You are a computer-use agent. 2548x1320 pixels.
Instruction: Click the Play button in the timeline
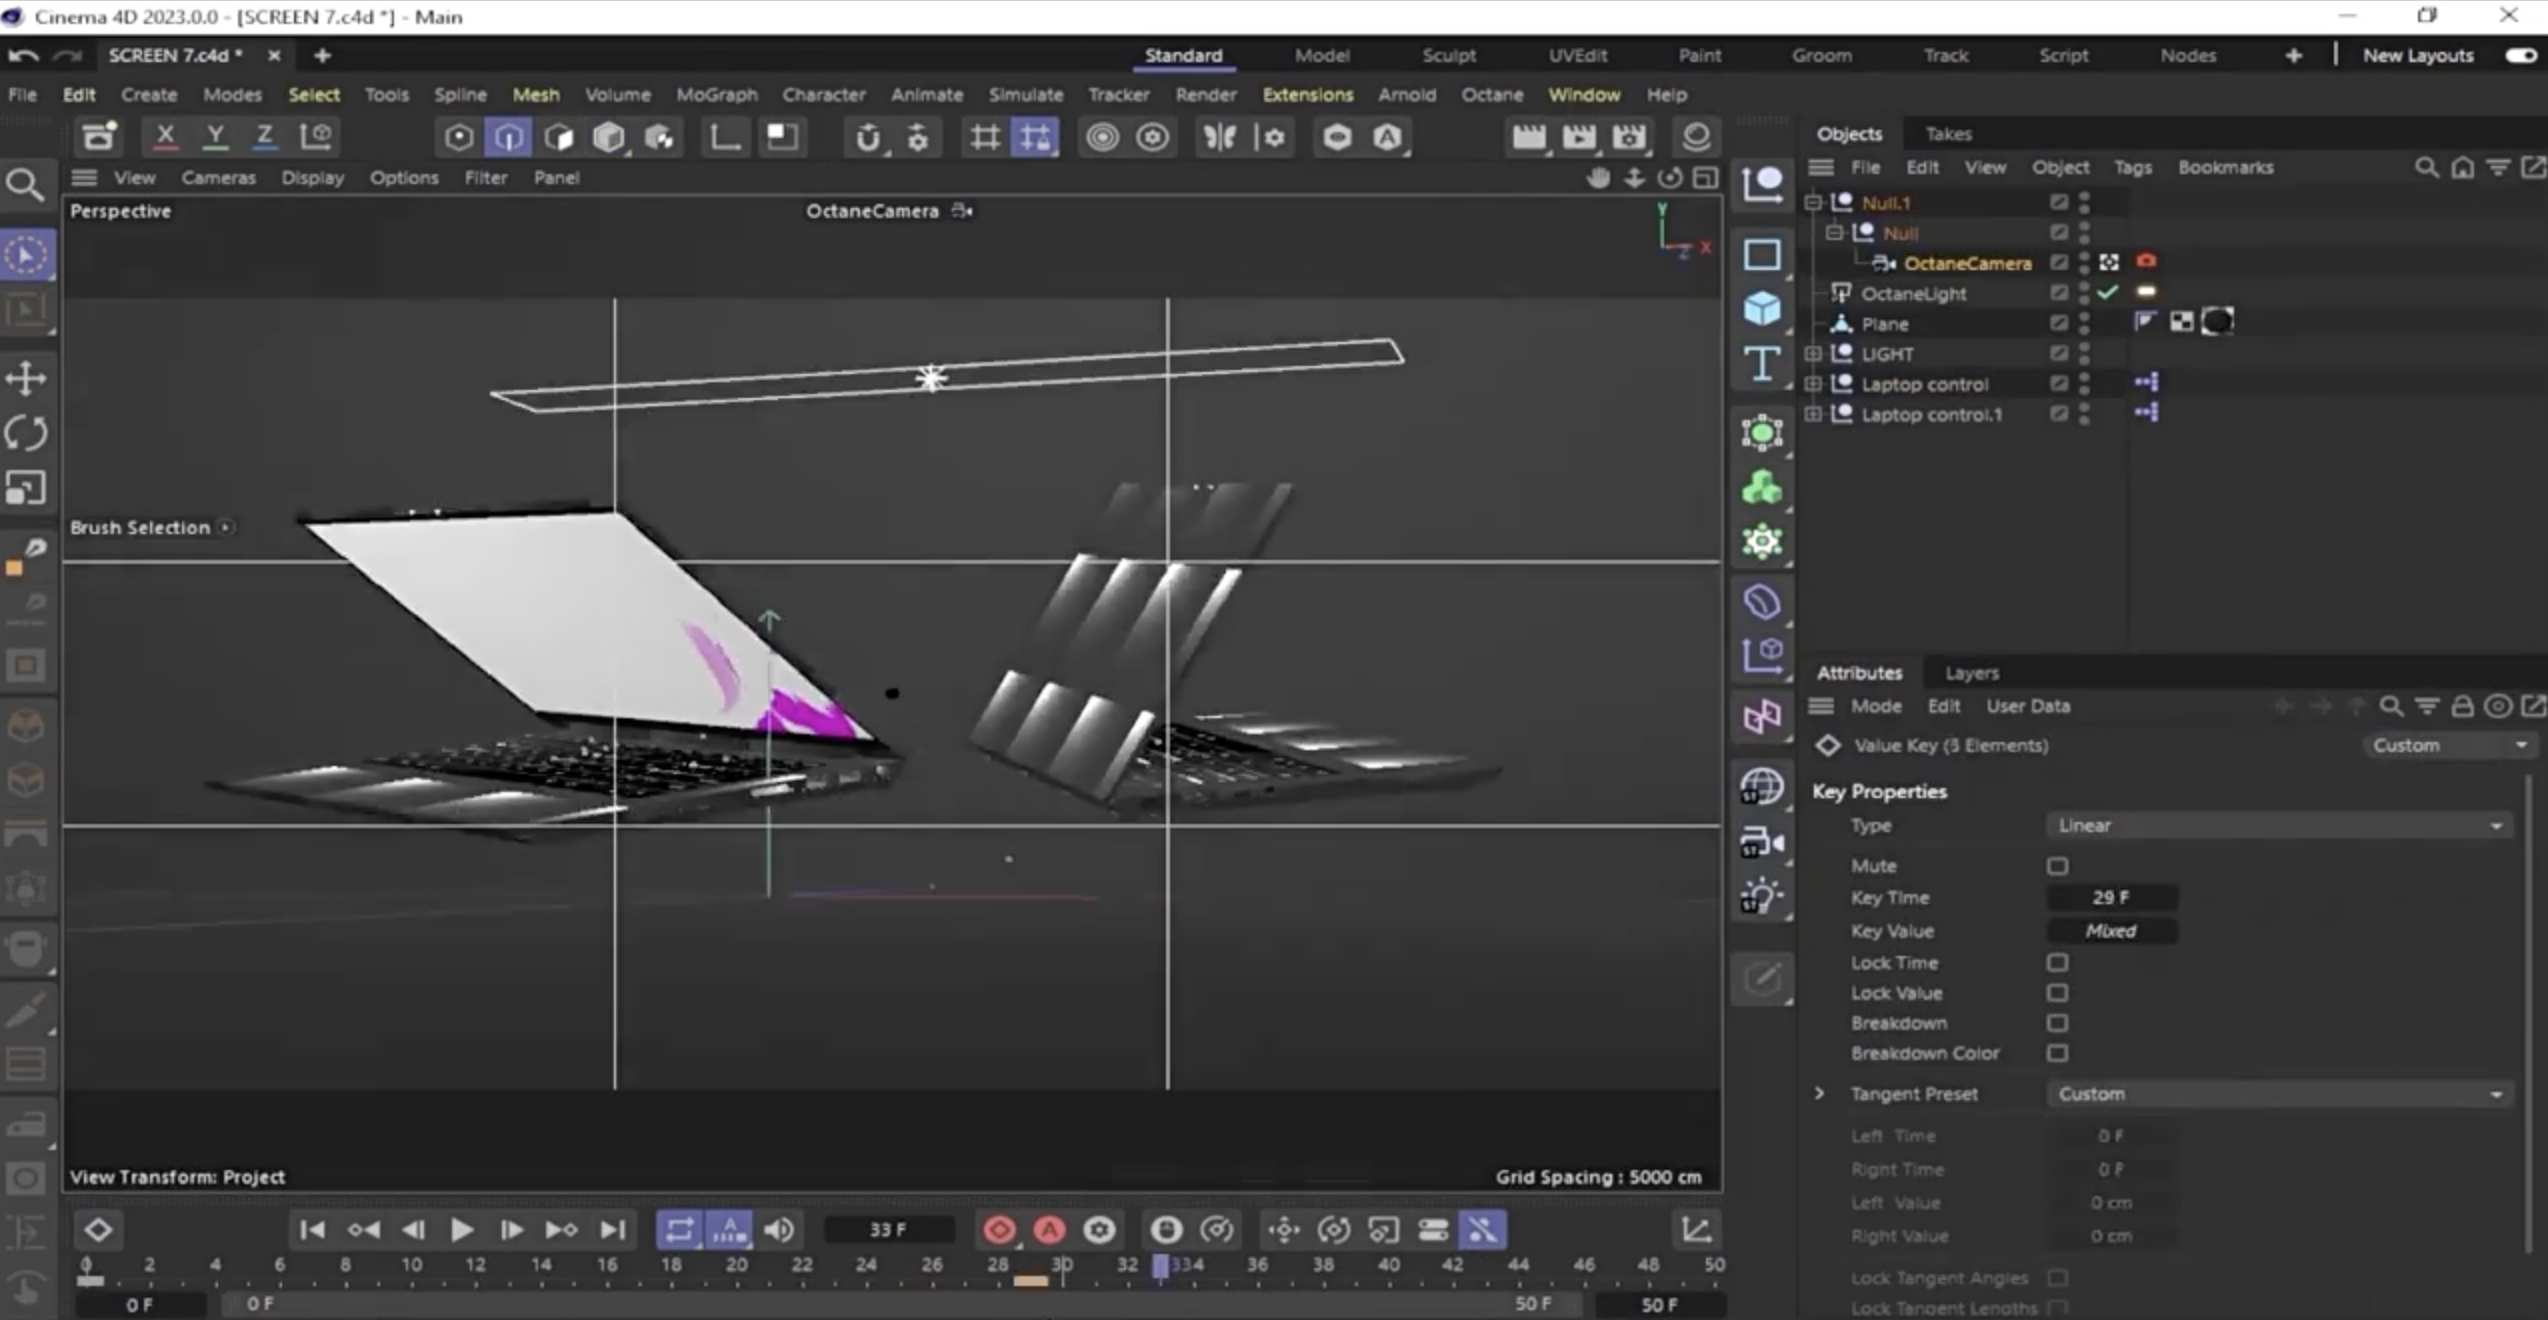[x=461, y=1230]
